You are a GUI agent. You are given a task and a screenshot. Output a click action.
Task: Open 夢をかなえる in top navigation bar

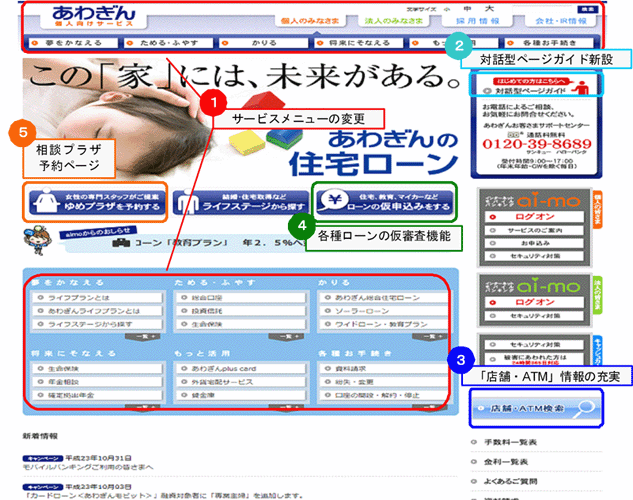(73, 42)
